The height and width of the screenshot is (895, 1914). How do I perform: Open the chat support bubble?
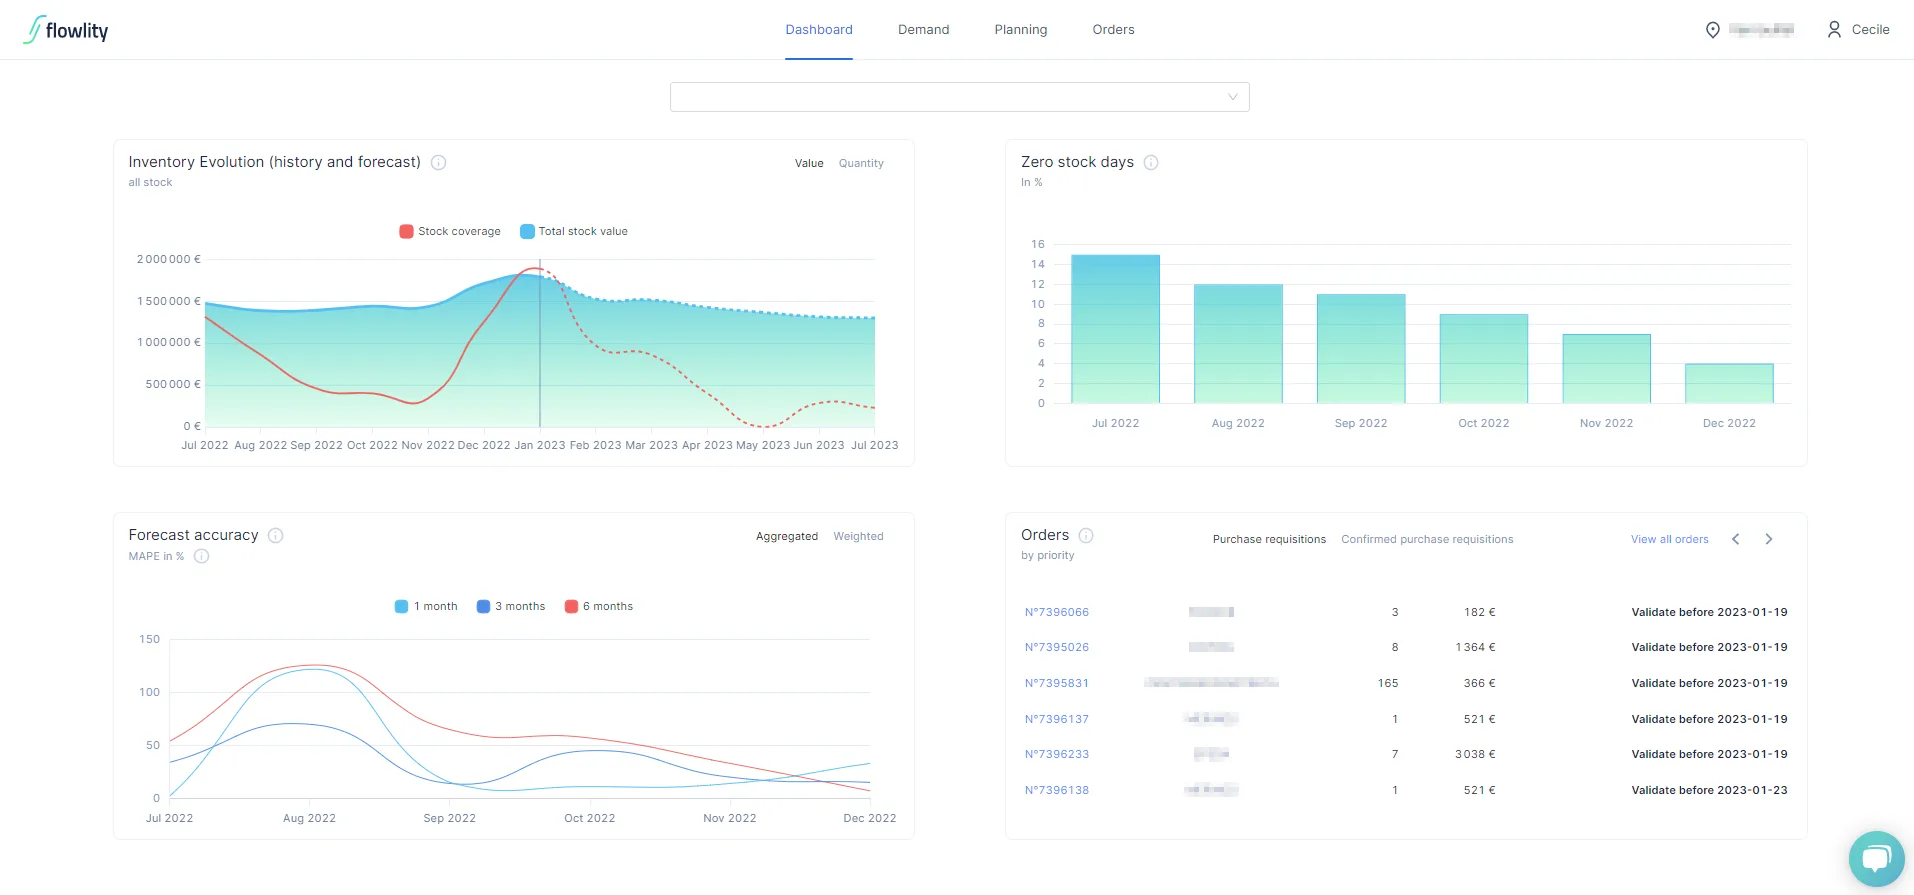pyautogui.click(x=1876, y=858)
